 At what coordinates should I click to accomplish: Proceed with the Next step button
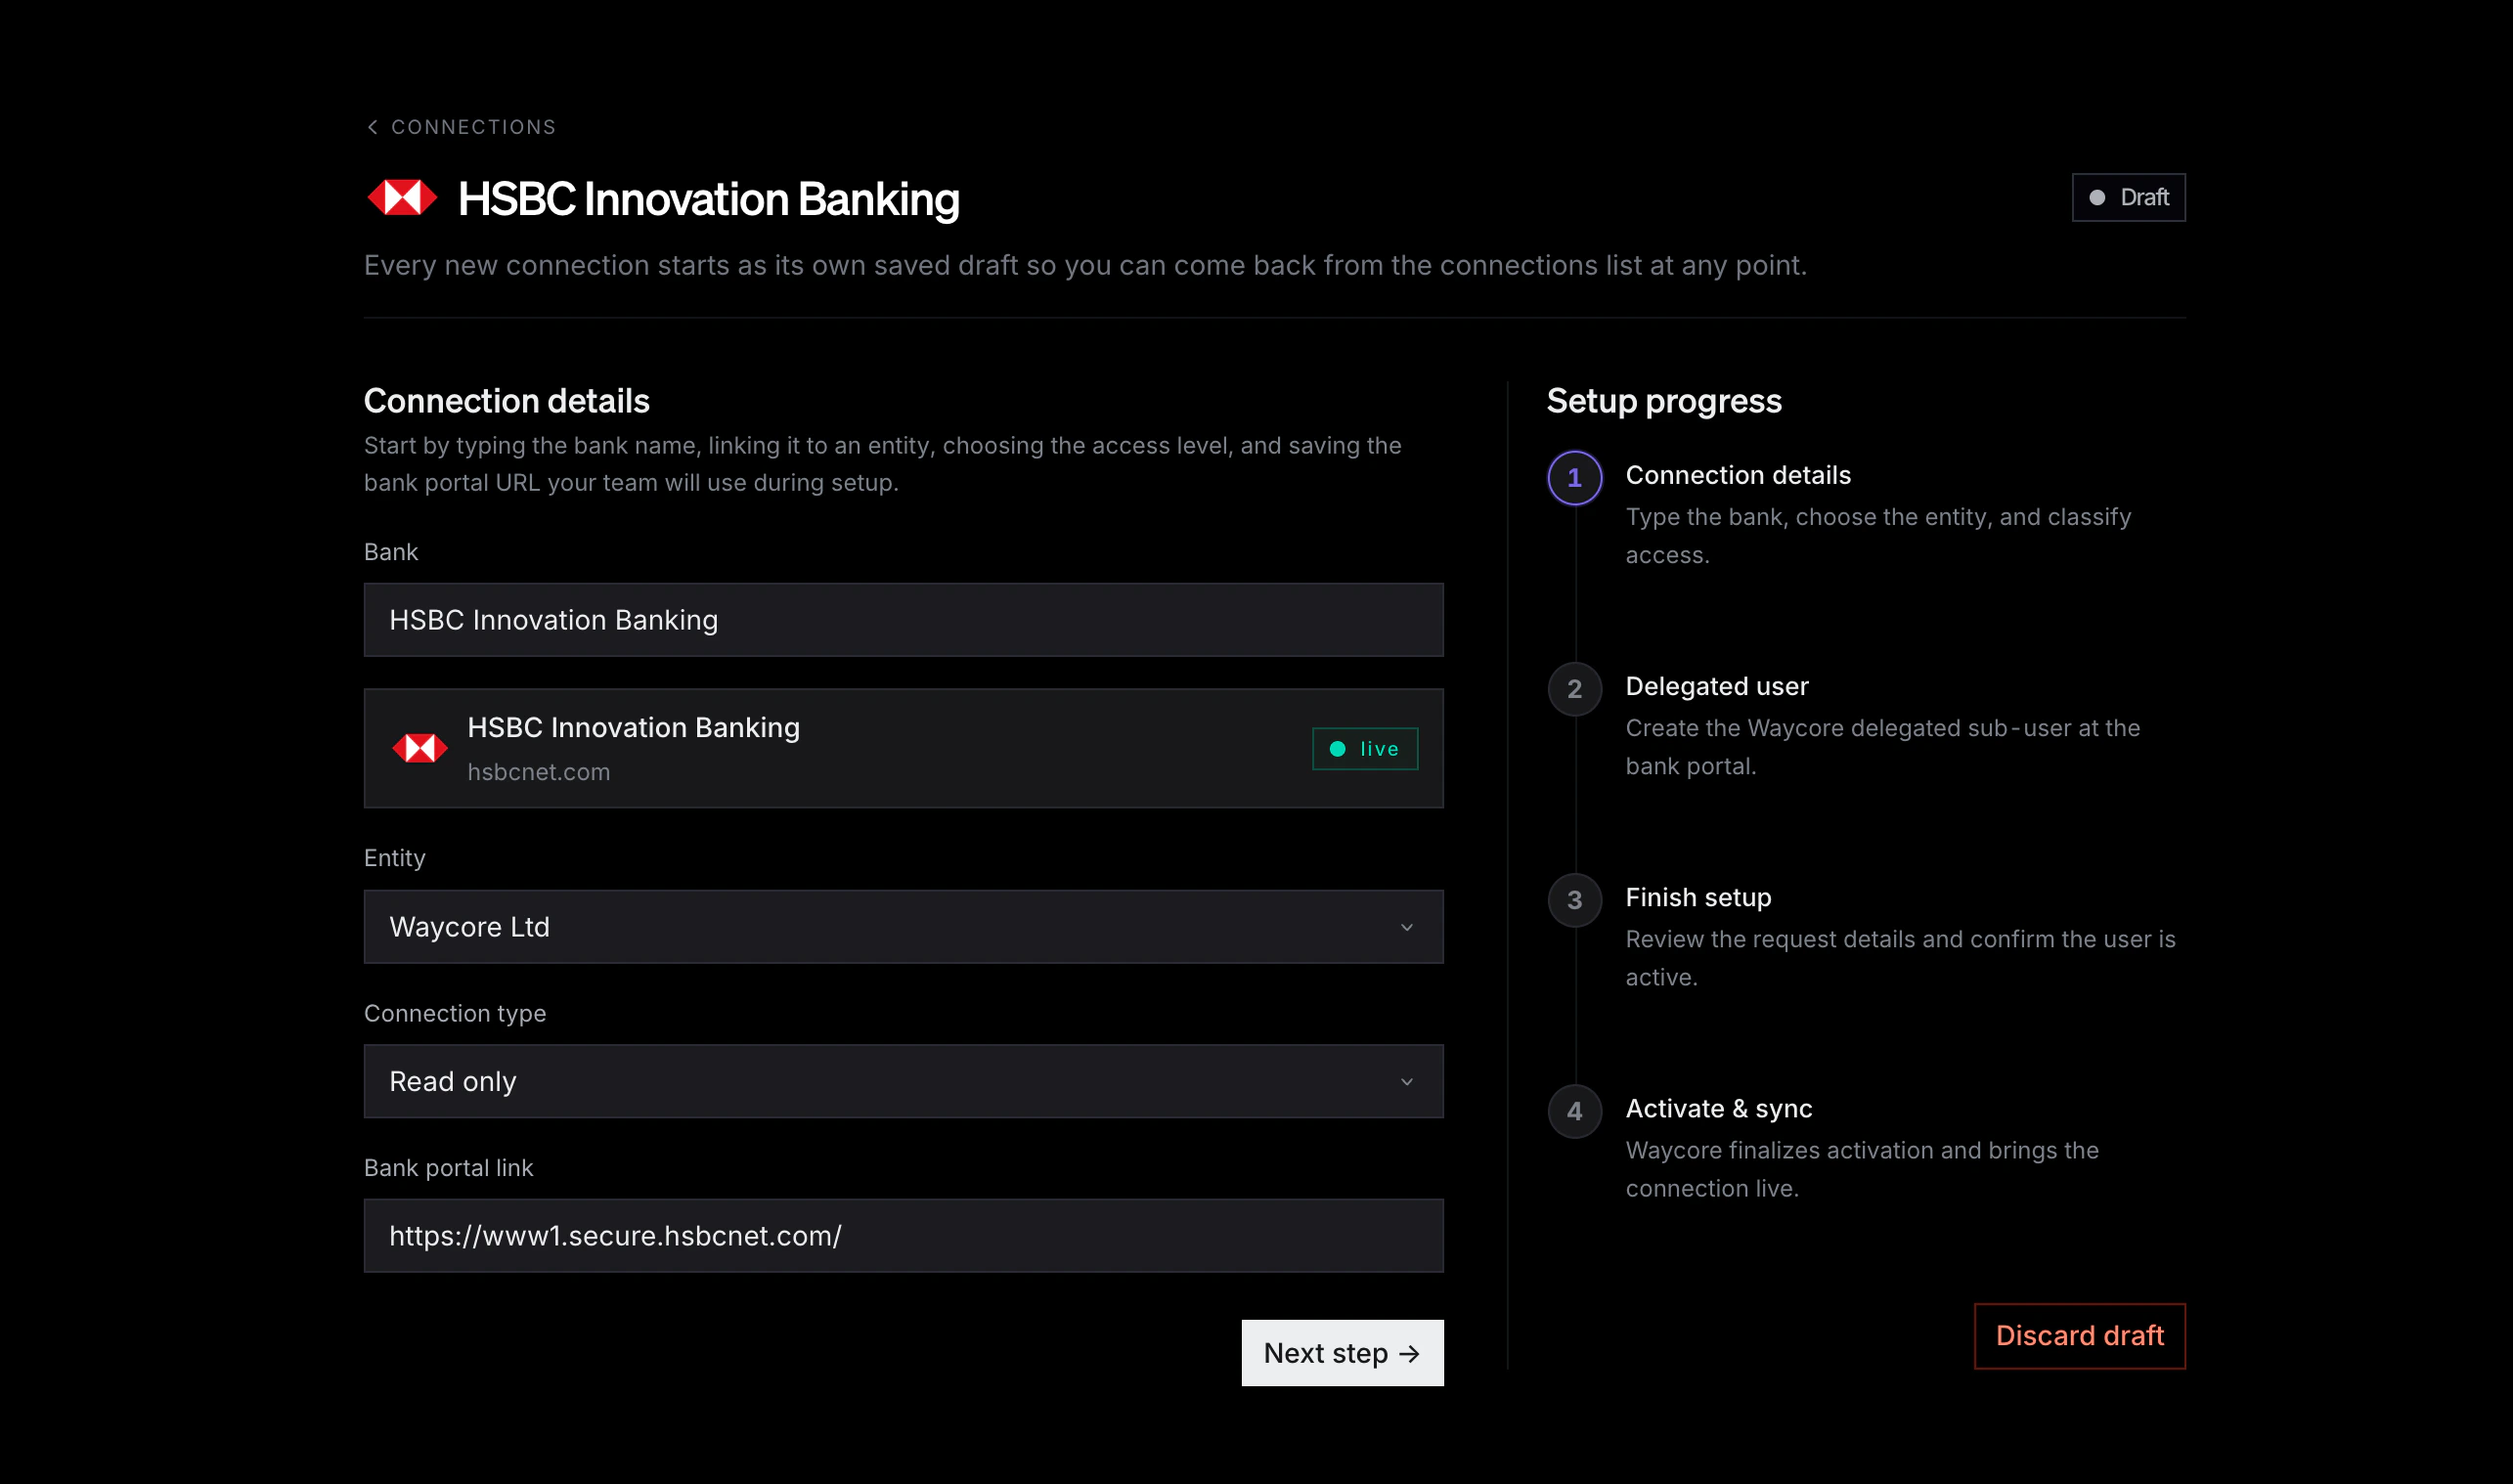(1342, 1353)
